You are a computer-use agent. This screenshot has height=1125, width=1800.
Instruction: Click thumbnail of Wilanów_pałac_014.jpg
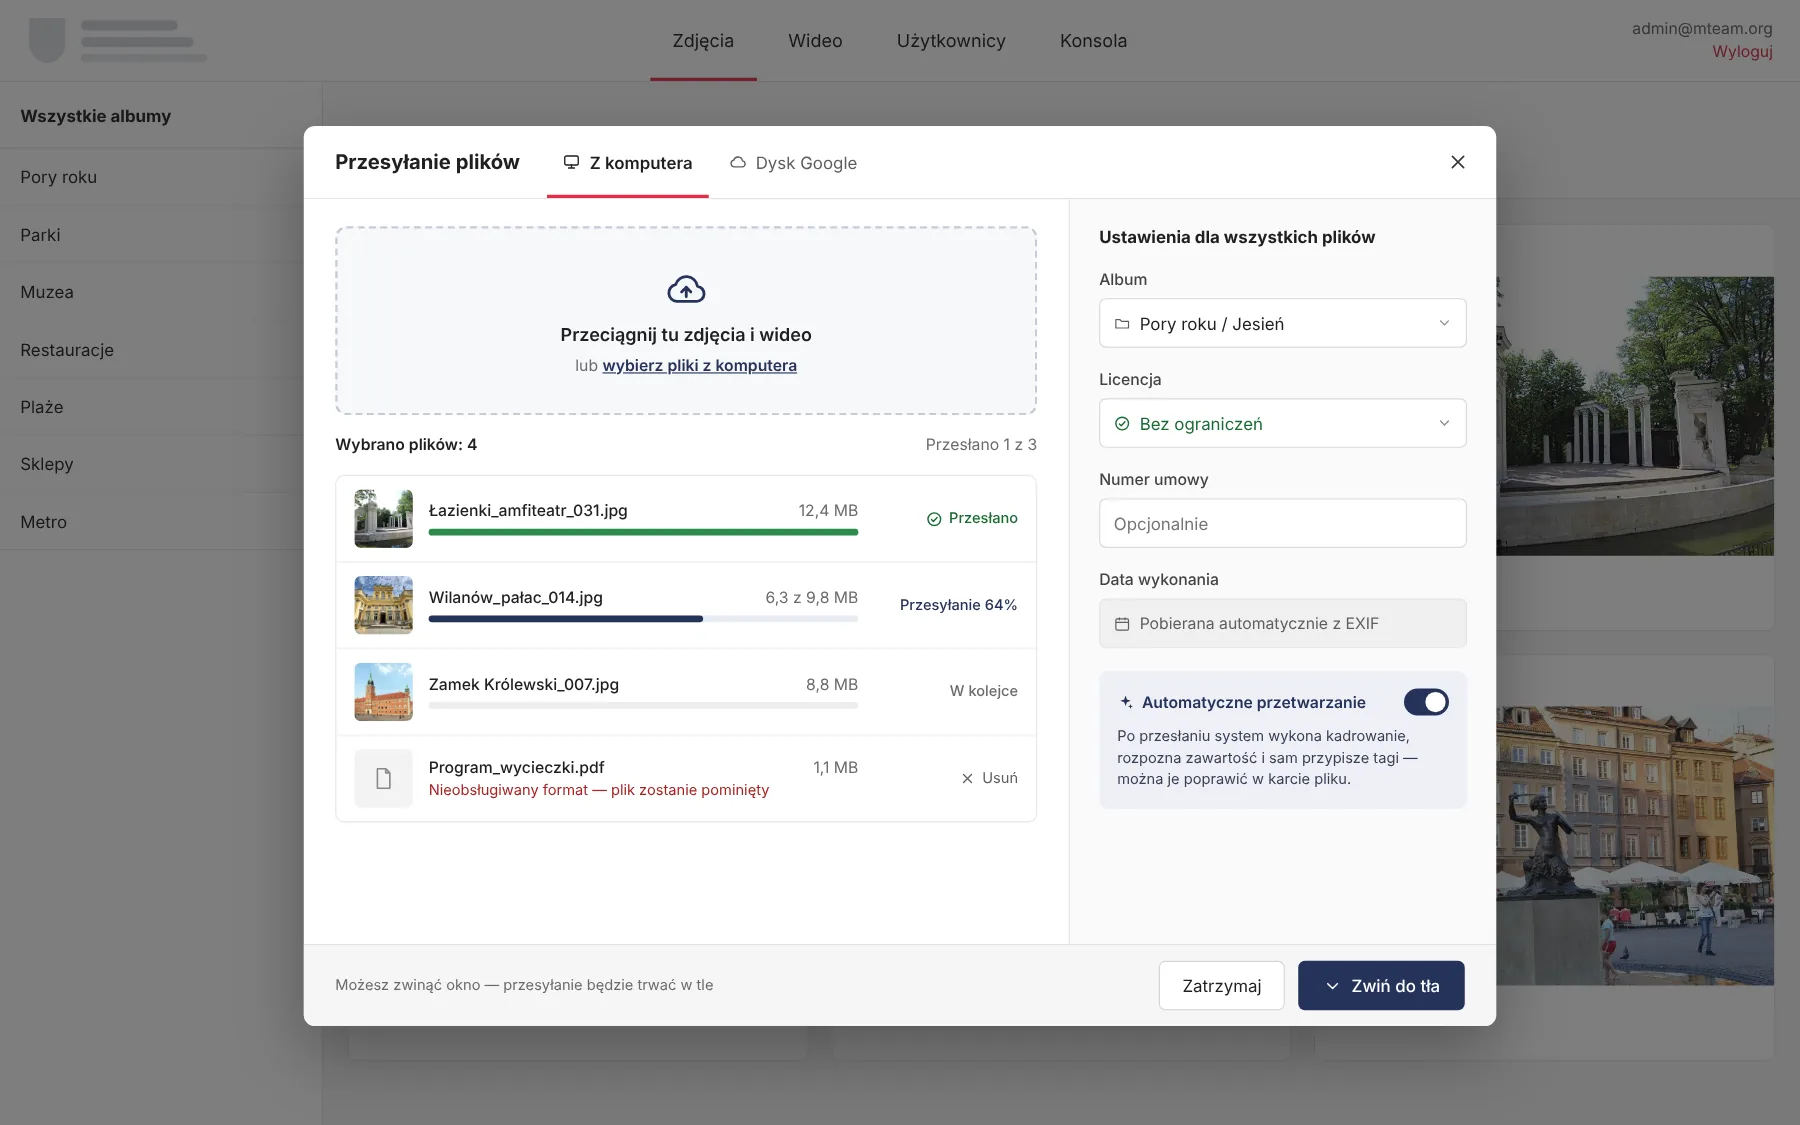point(383,605)
